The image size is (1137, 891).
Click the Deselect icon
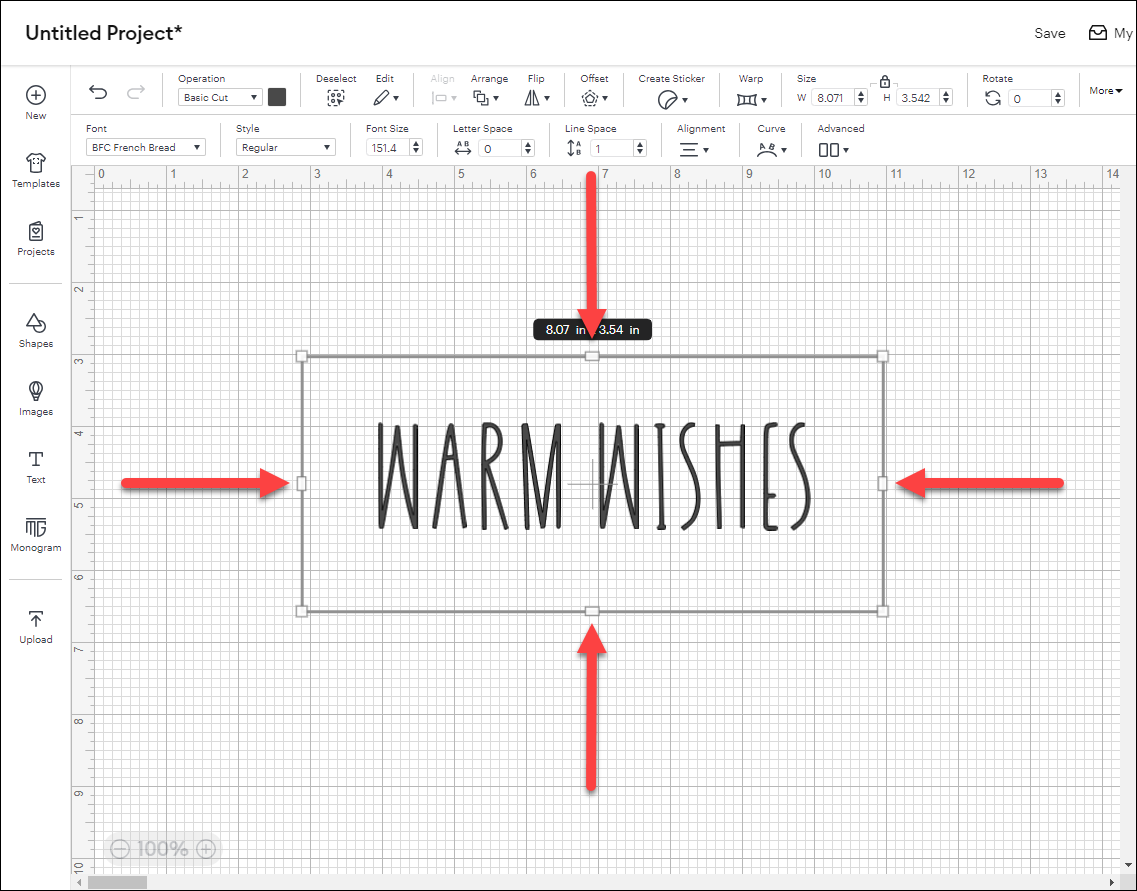click(x=336, y=98)
